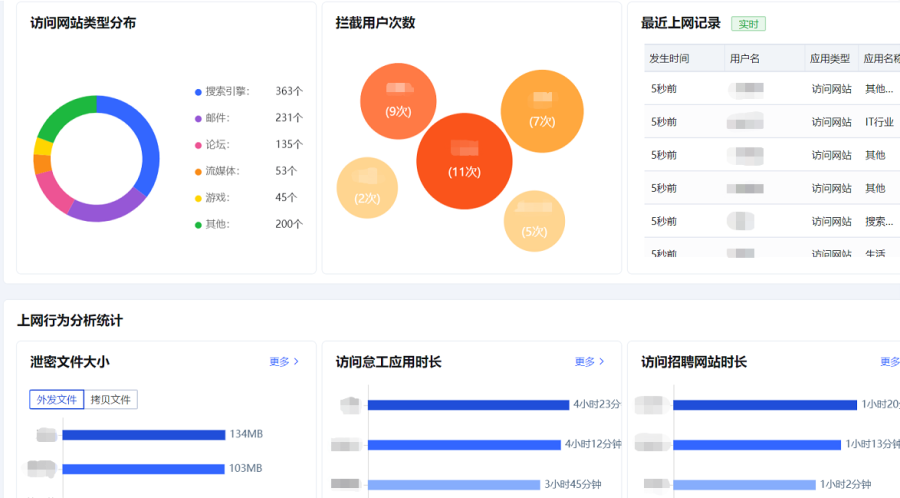Click the 9次 bubble in blocked users chart
The width and height of the screenshot is (900, 498).
point(398,101)
